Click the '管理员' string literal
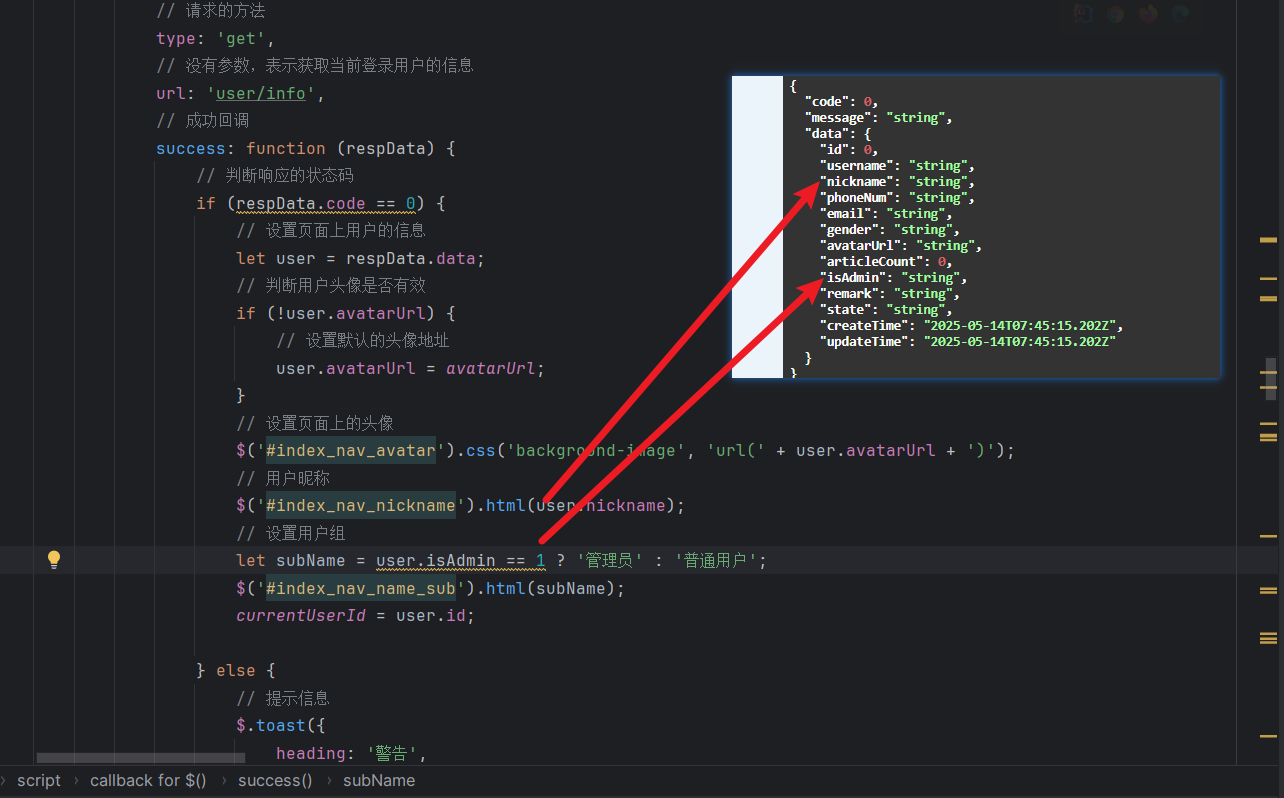The image size is (1284, 798). [609, 560]
